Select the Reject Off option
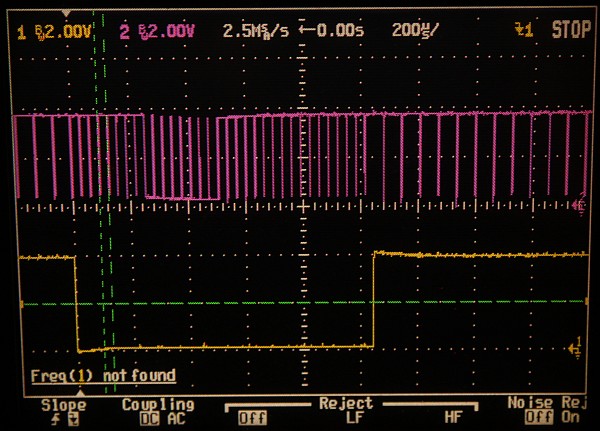Viewport: 600px width, 431px height. coord(252,419)
